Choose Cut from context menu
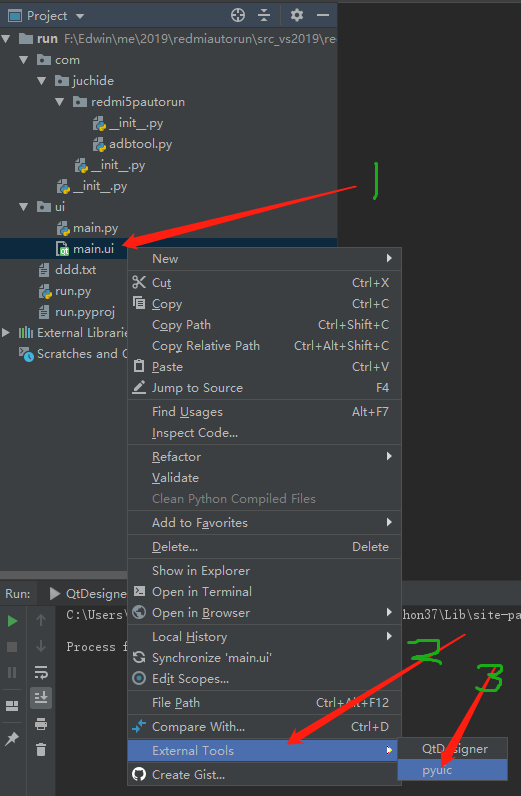This screenshot has width=521, height=796. tap(264, 283)
